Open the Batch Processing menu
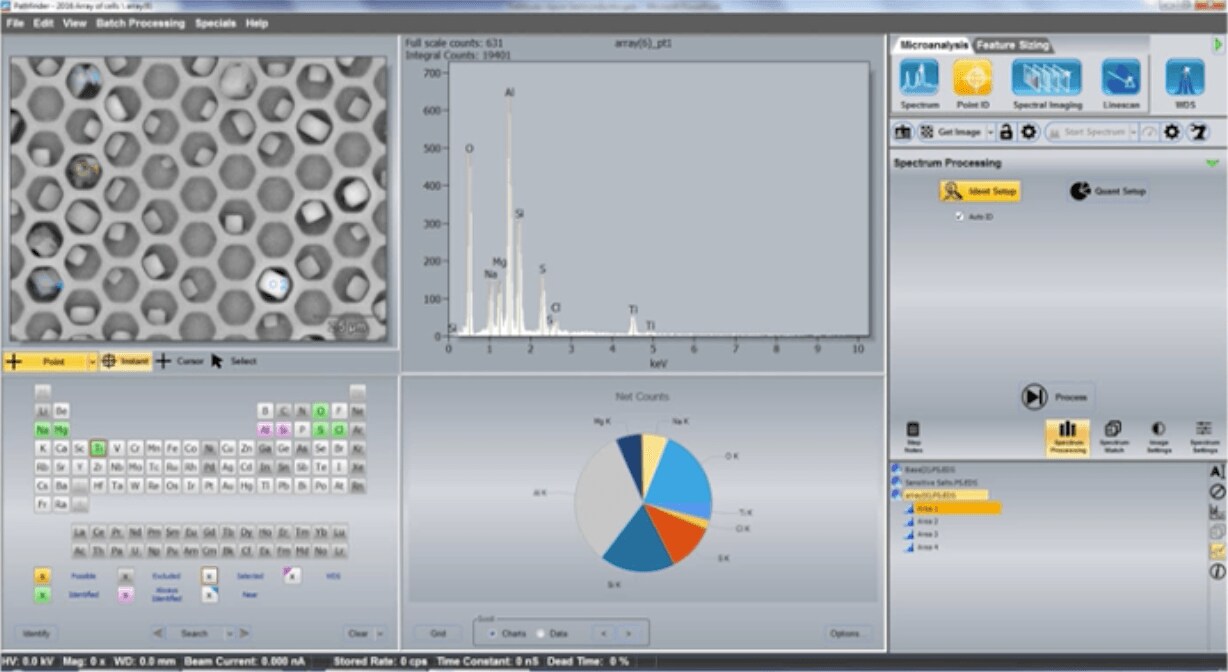This screenshot has width=1228, height=672. tap(140, 23)
